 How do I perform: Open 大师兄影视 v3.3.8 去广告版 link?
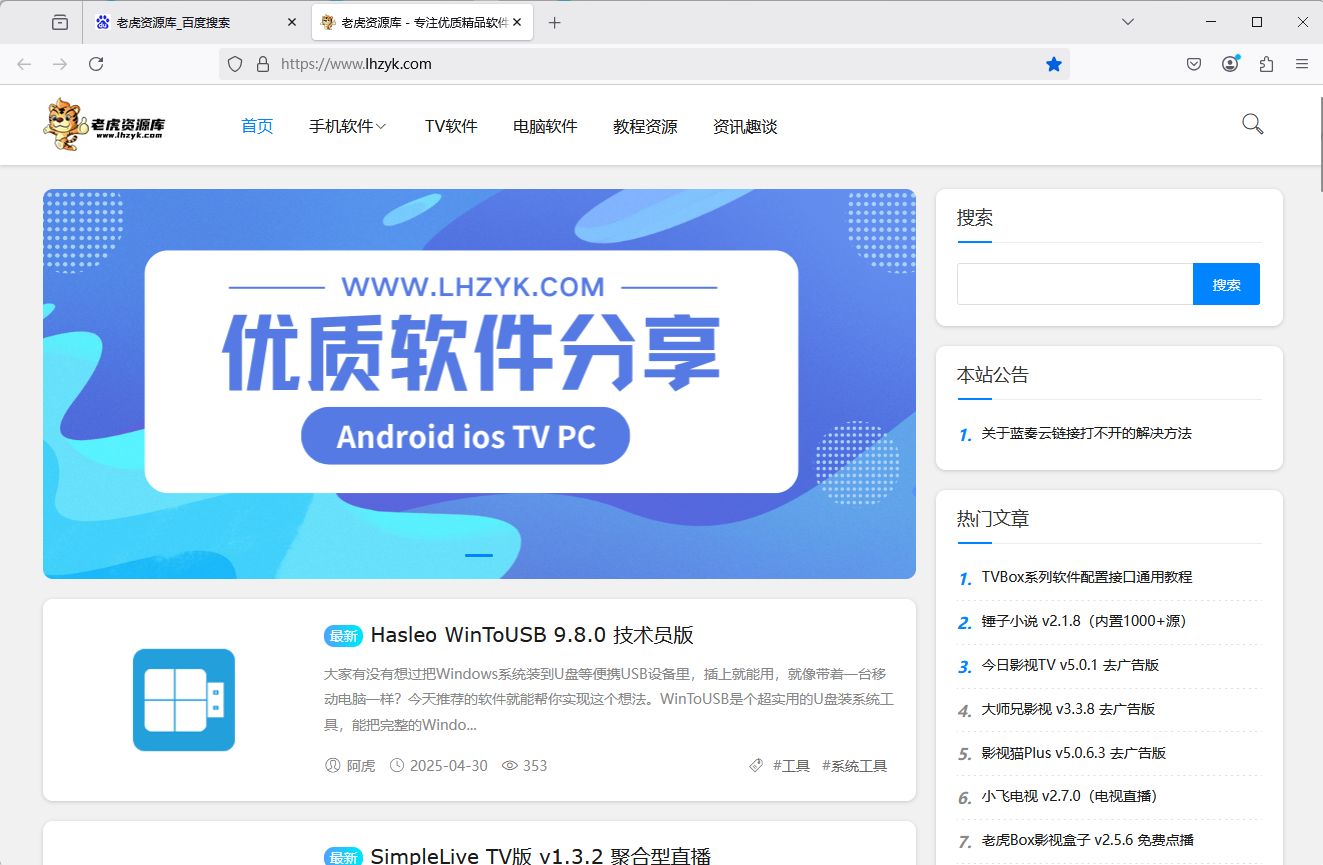point(1068,709)
